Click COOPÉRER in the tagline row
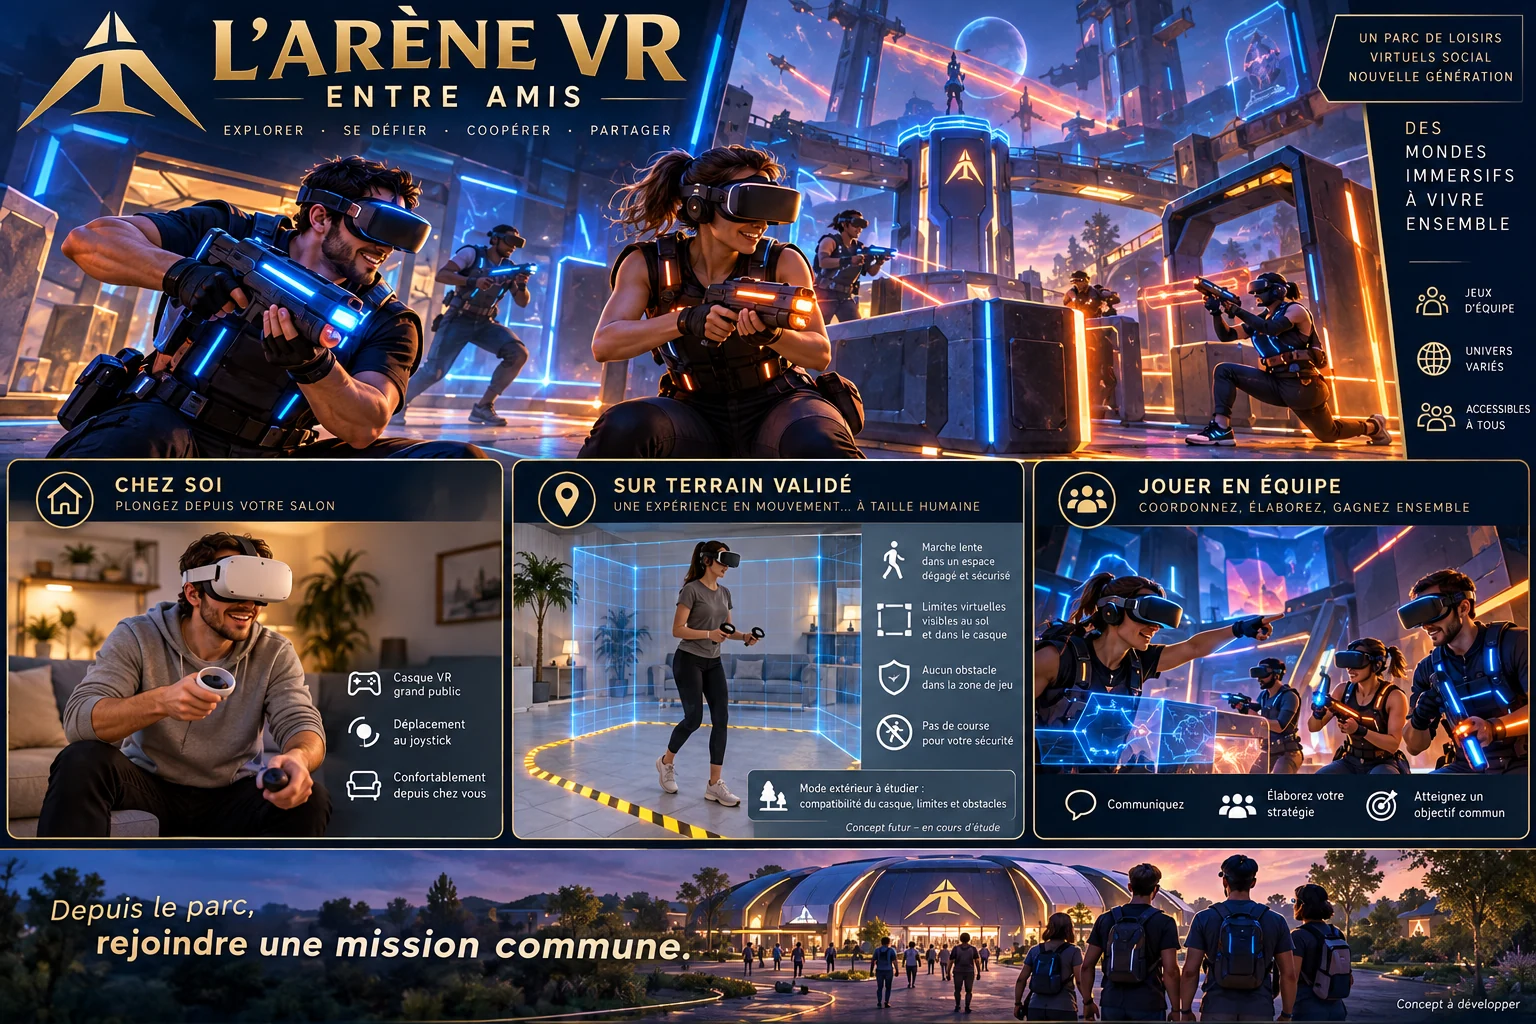Screen dimensions: 1536x1024 click(x=509, y=130)
